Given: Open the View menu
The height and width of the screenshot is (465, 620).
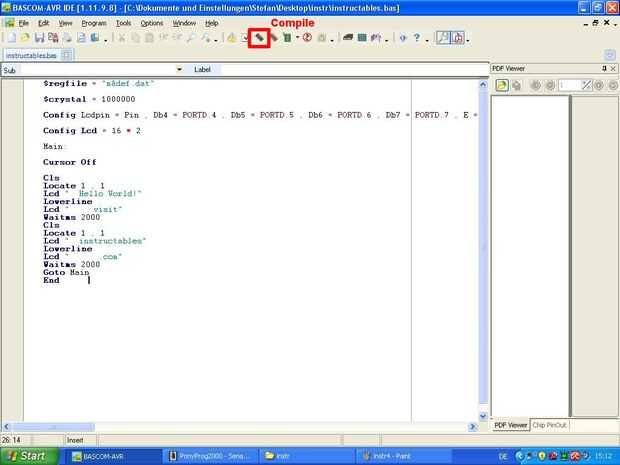Looking at the screenshot, I should tap(66, 23).
